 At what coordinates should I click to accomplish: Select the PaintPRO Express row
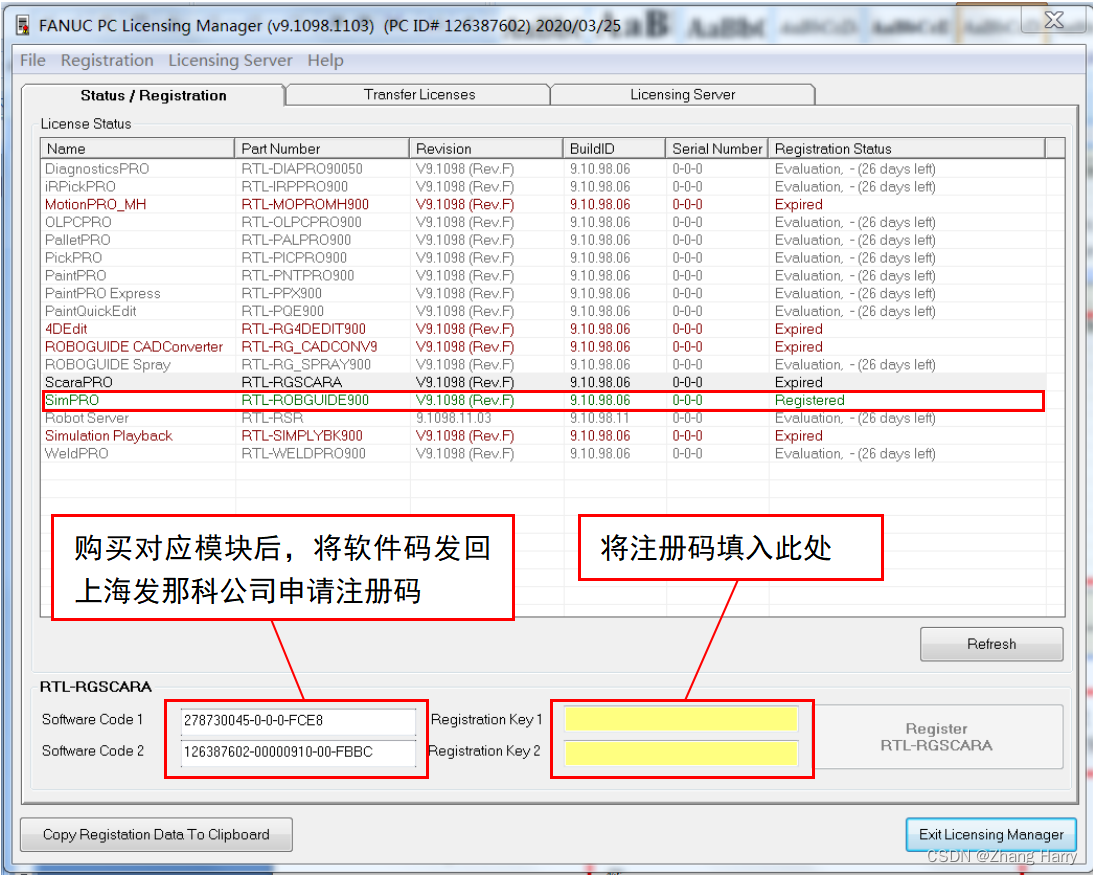(x=544, y=294)
